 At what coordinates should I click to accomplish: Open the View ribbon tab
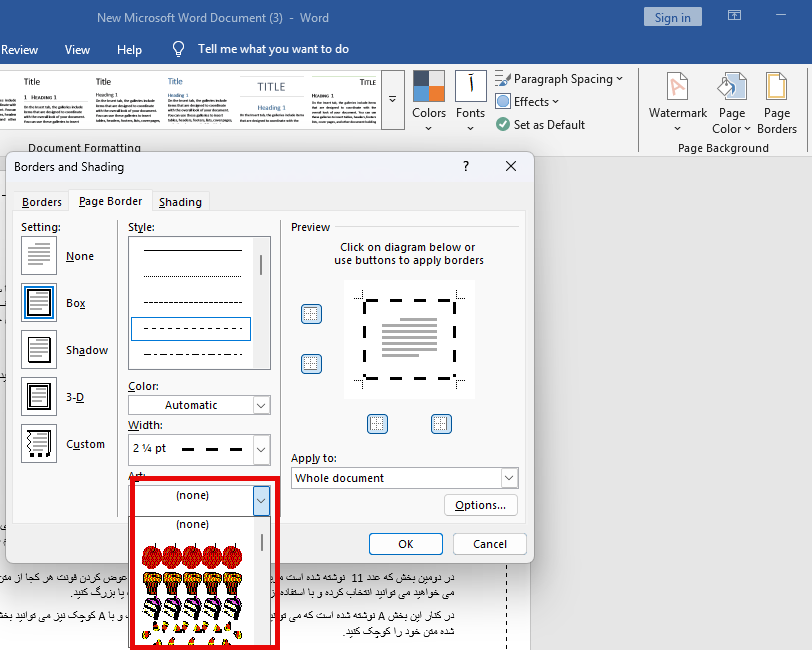[x=77, y=50]
